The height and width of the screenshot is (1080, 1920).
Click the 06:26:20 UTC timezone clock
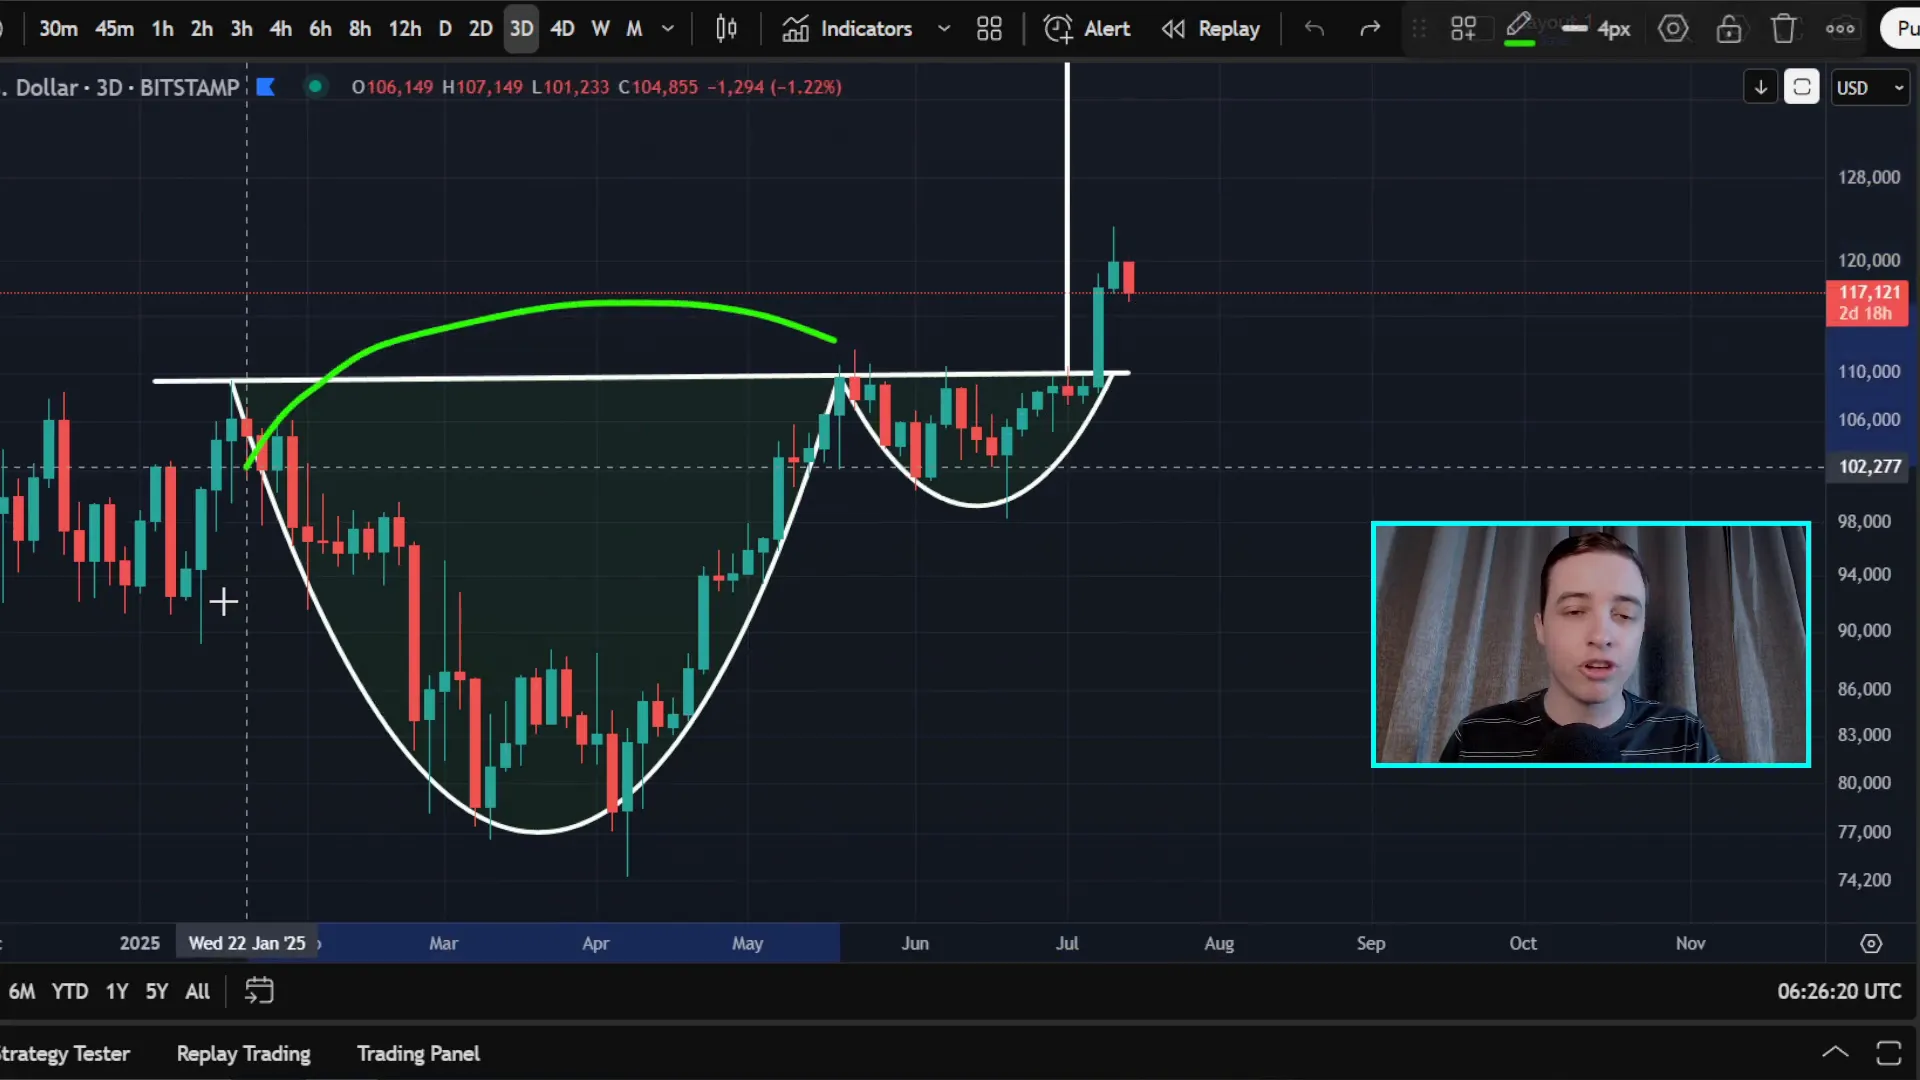pyautogui.click(x=1839, y=991)
